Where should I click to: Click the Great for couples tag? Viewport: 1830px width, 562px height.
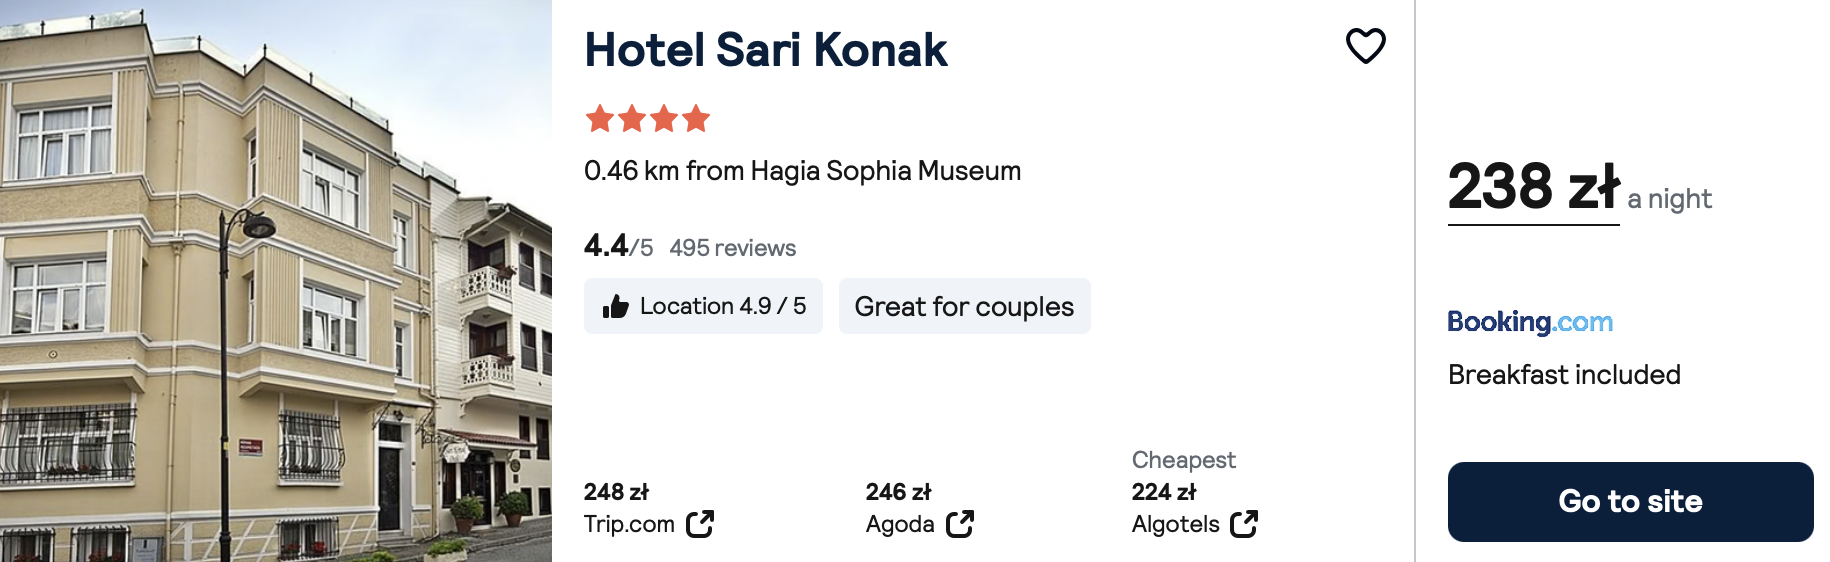click(964, 306)
